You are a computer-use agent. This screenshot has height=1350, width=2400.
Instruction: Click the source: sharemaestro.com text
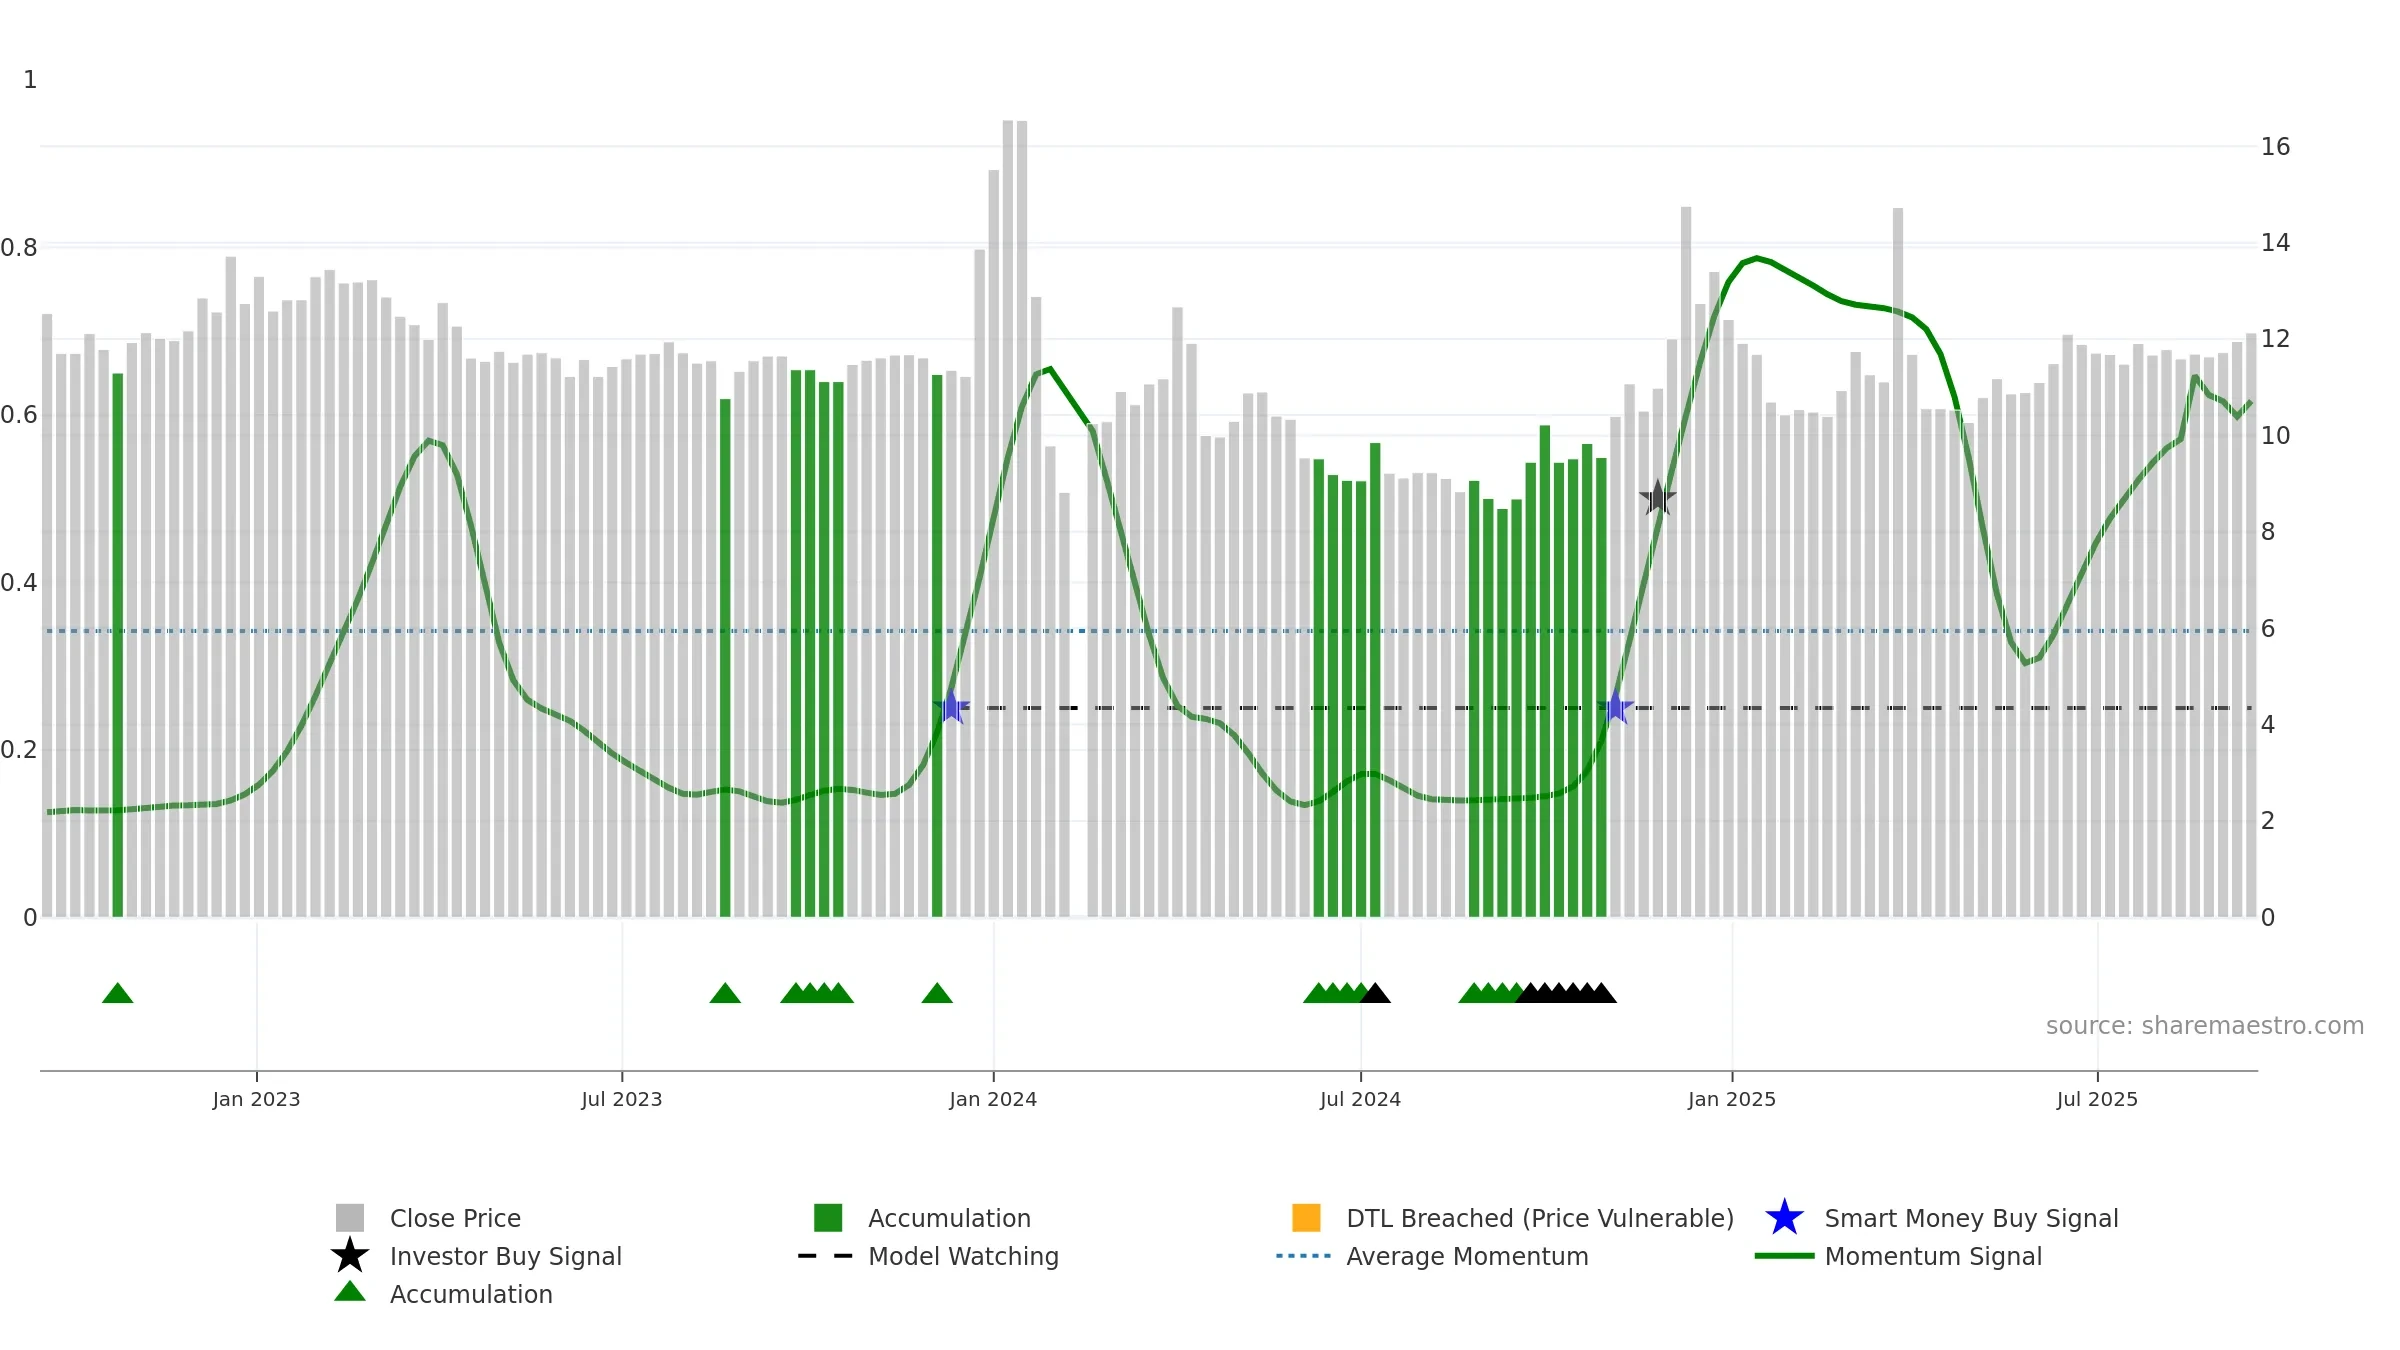(2205, 1026)
